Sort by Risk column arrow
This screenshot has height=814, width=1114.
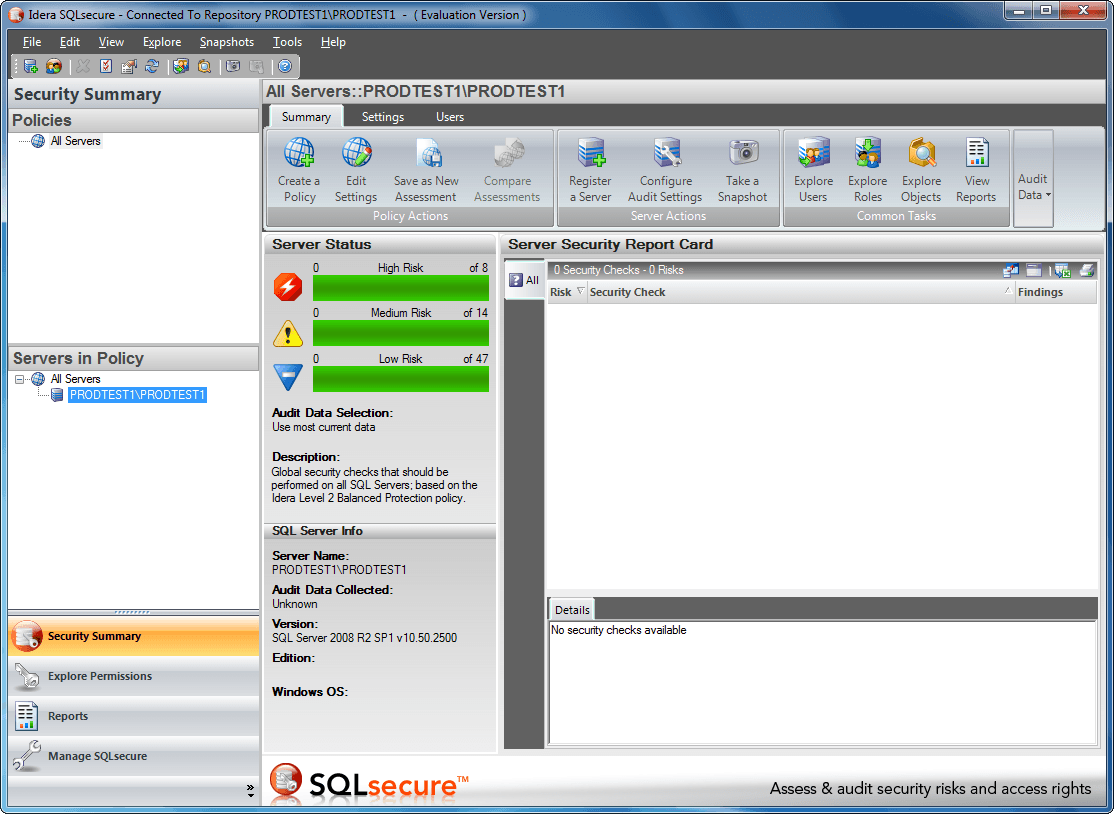[x=580, y=291]
